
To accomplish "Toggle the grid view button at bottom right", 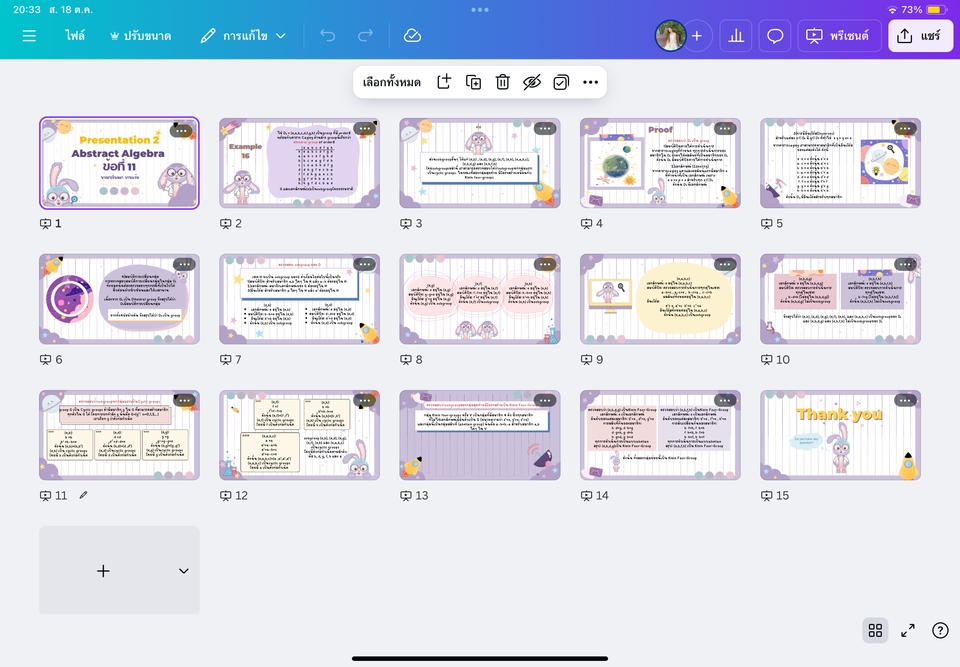I will coord(875,630).
